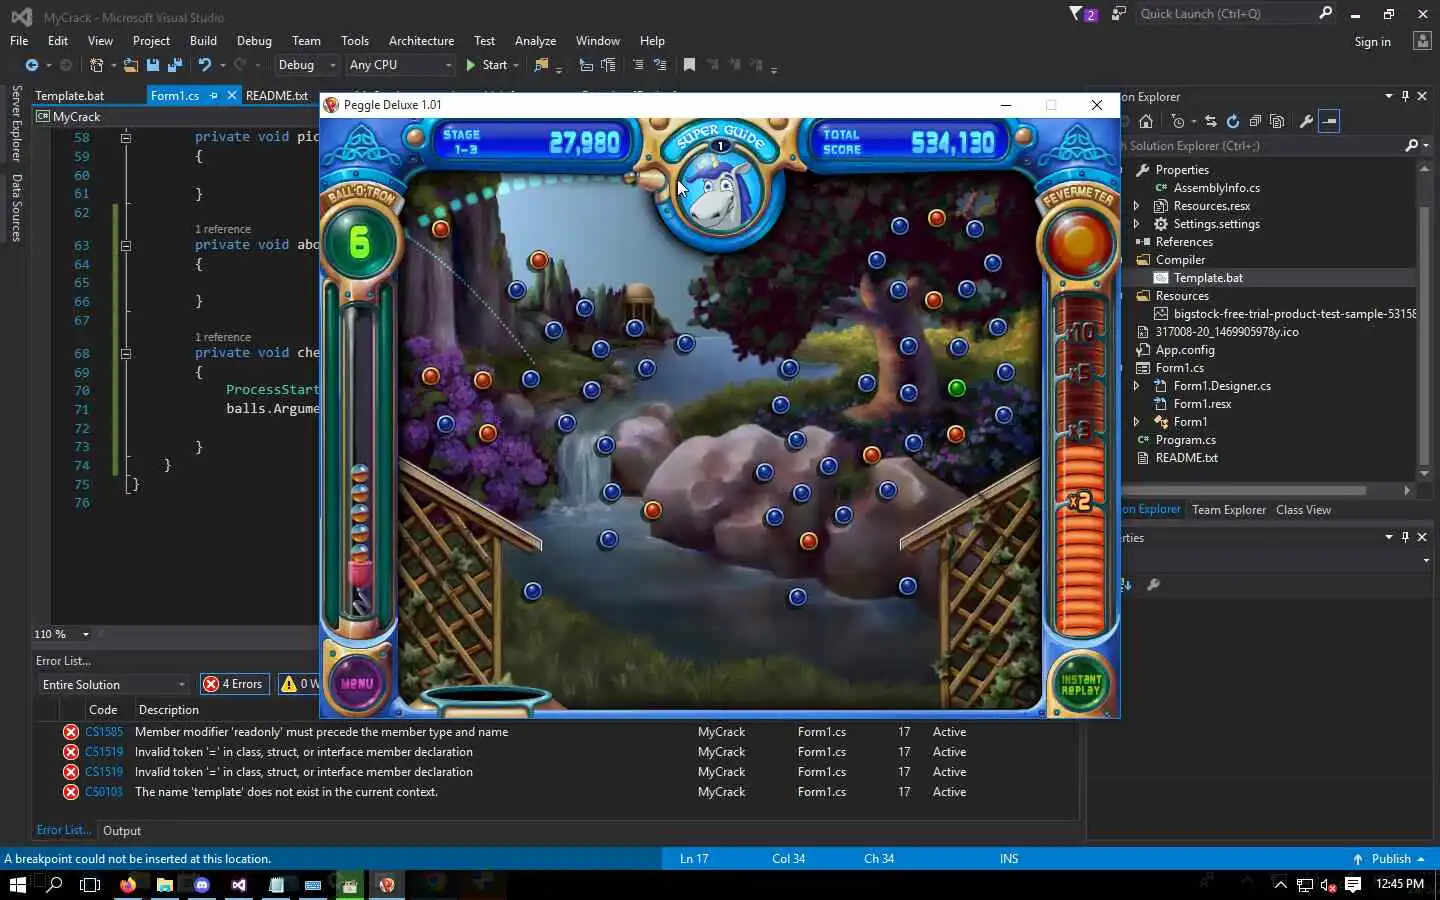Open the Server Explorer side tab
Viewport: 1440px width, 900px height.
click(16, 123)
